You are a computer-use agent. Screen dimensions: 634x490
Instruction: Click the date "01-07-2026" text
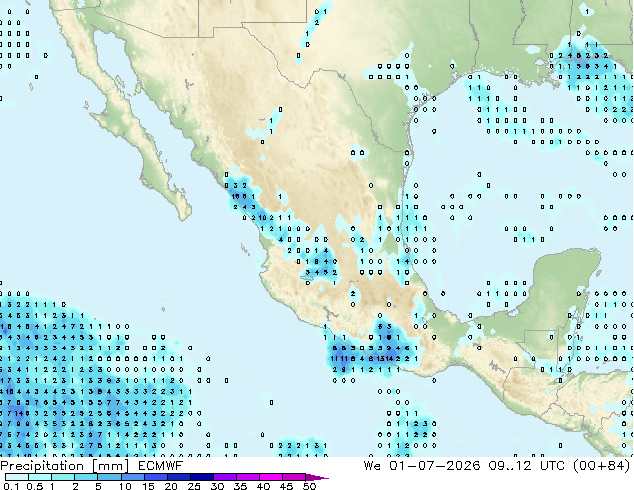[x=435, y=466]
